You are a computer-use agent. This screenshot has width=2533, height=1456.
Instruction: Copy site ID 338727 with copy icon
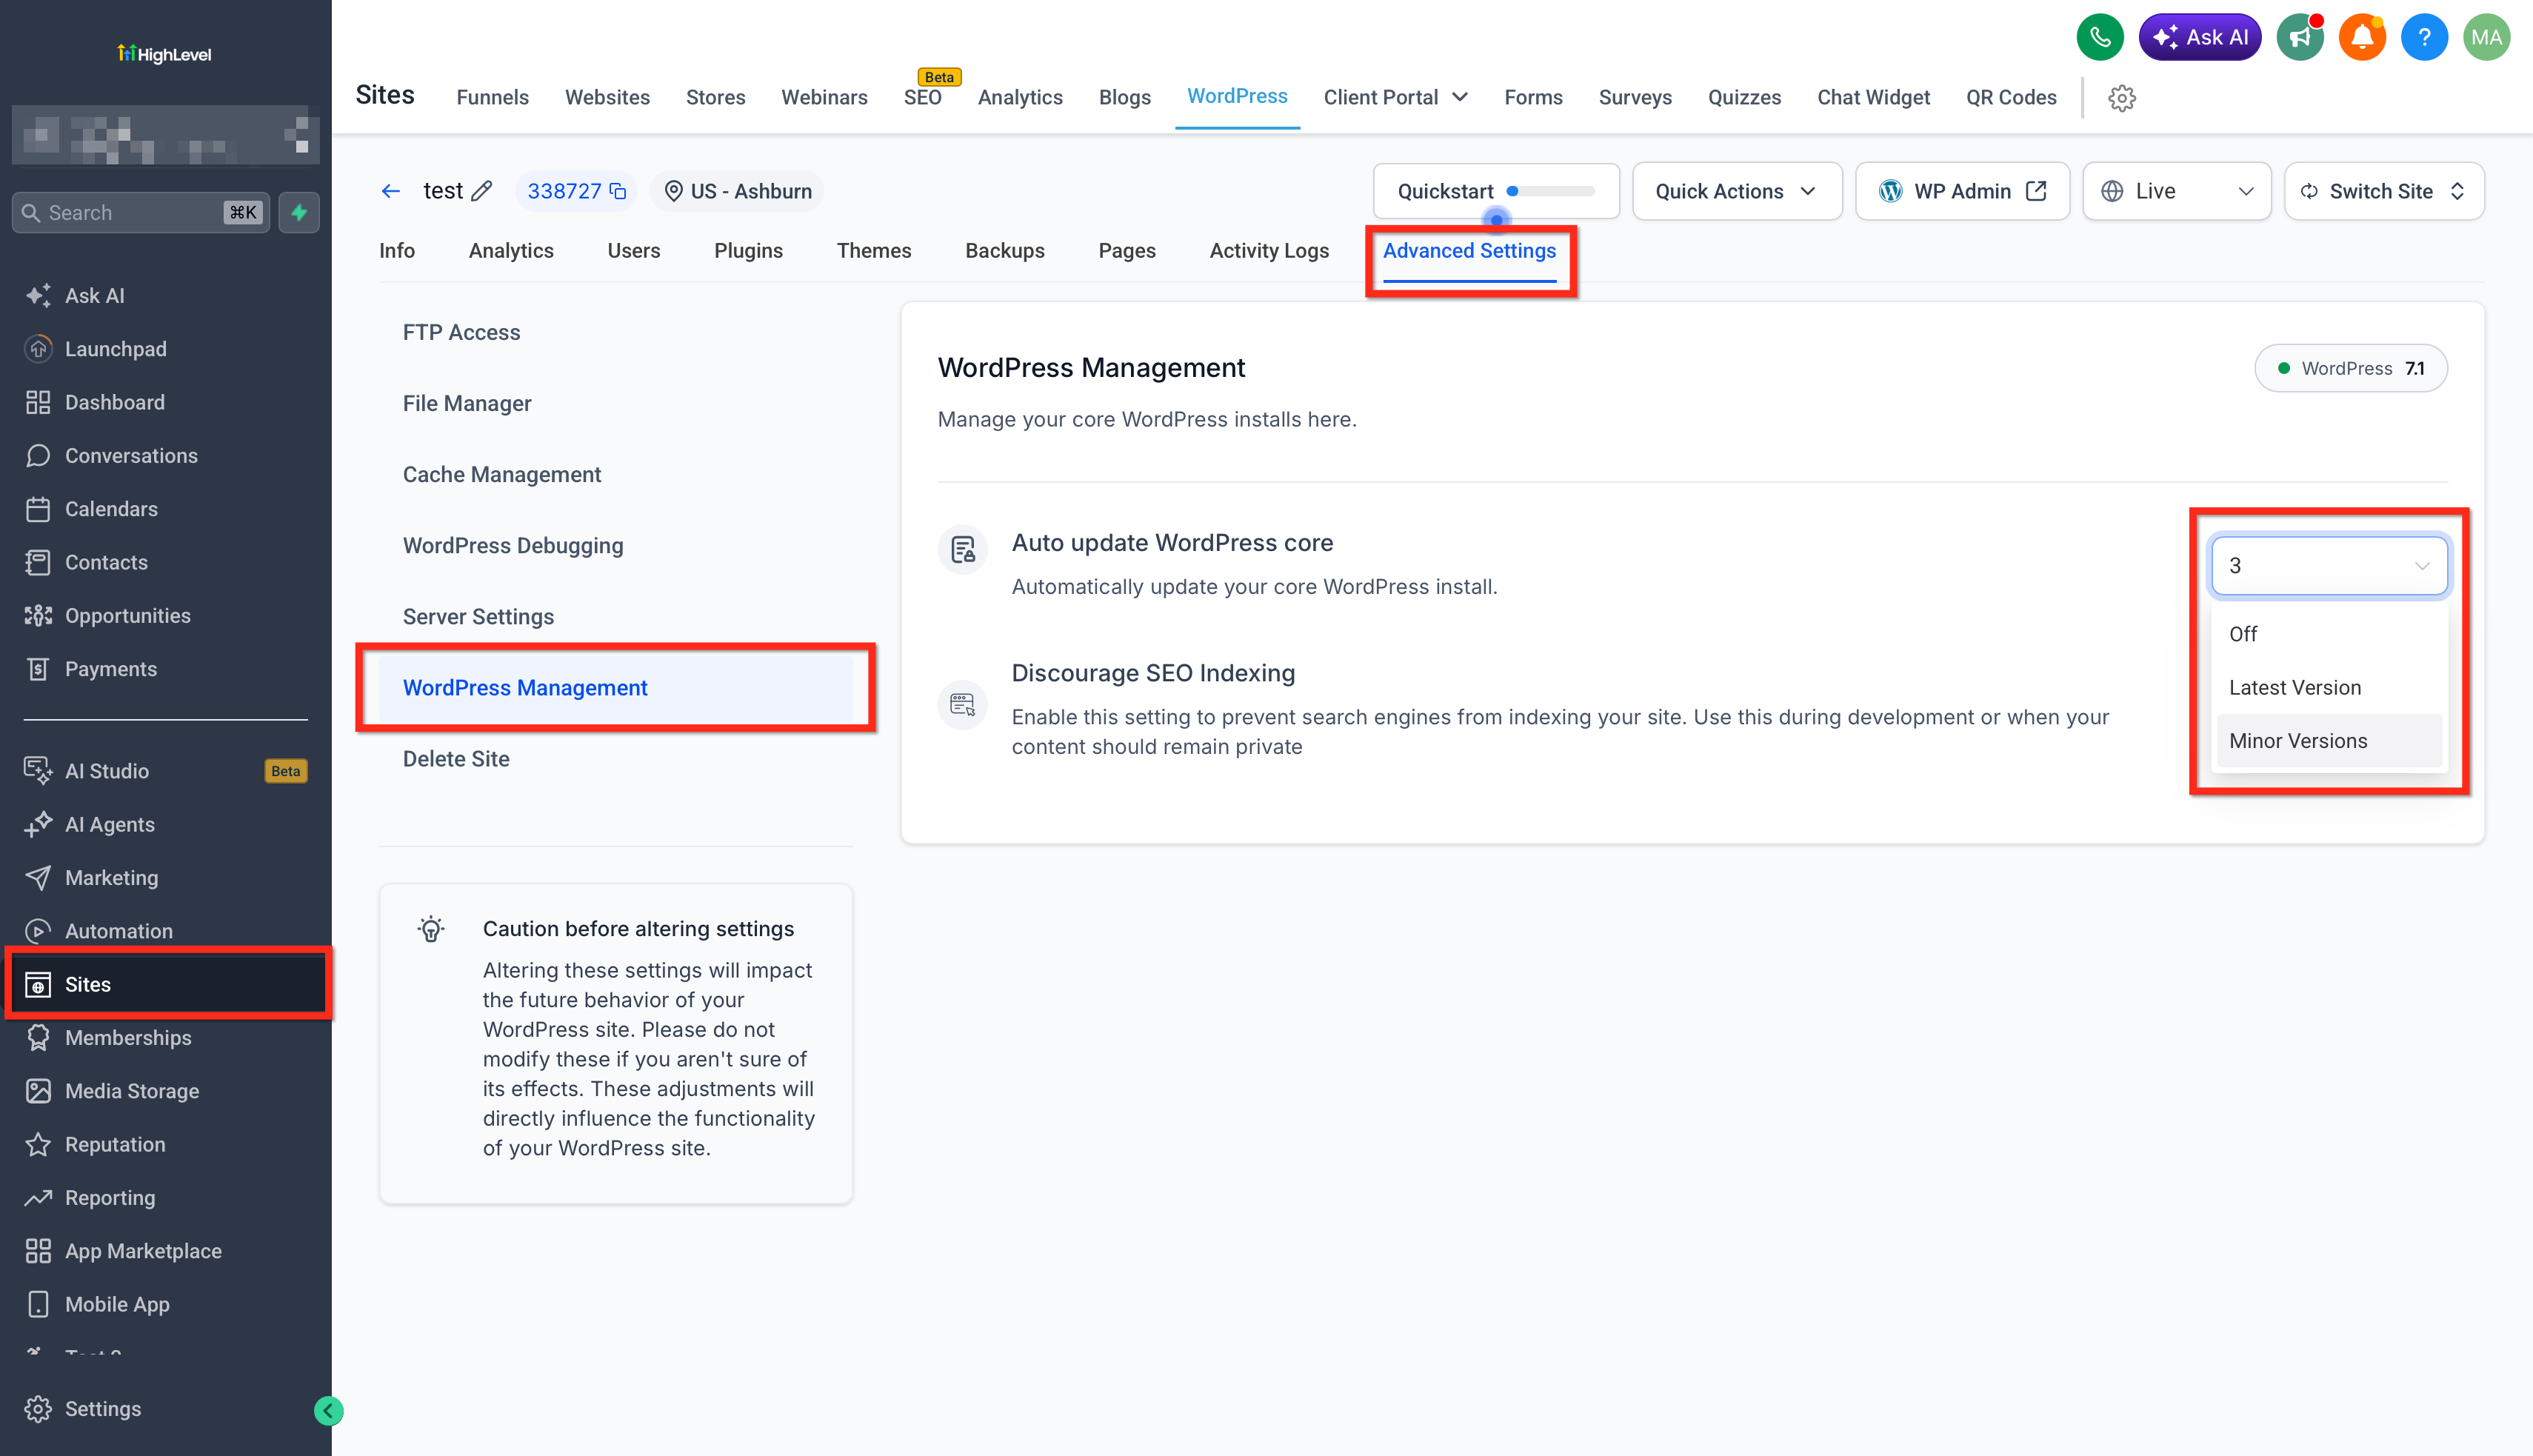tap(618, 191)
